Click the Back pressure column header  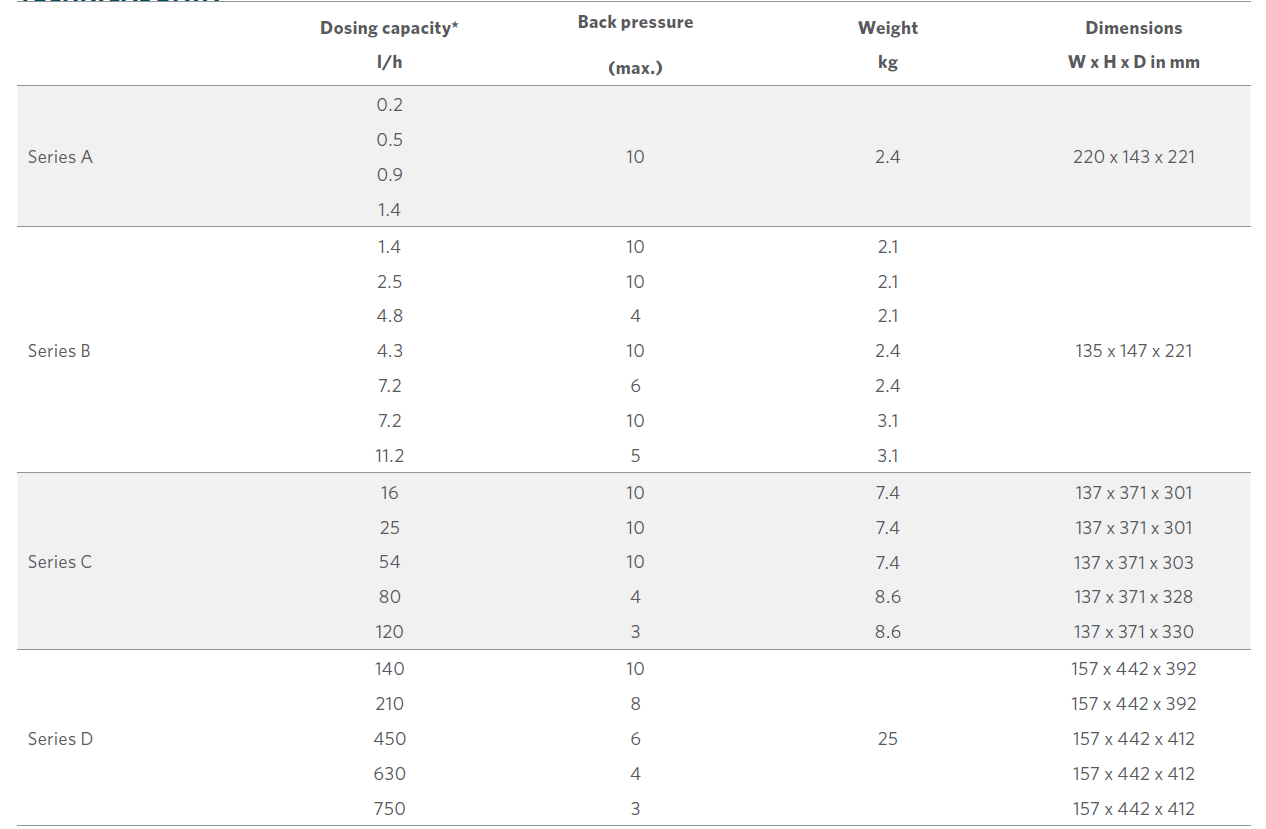635,44
